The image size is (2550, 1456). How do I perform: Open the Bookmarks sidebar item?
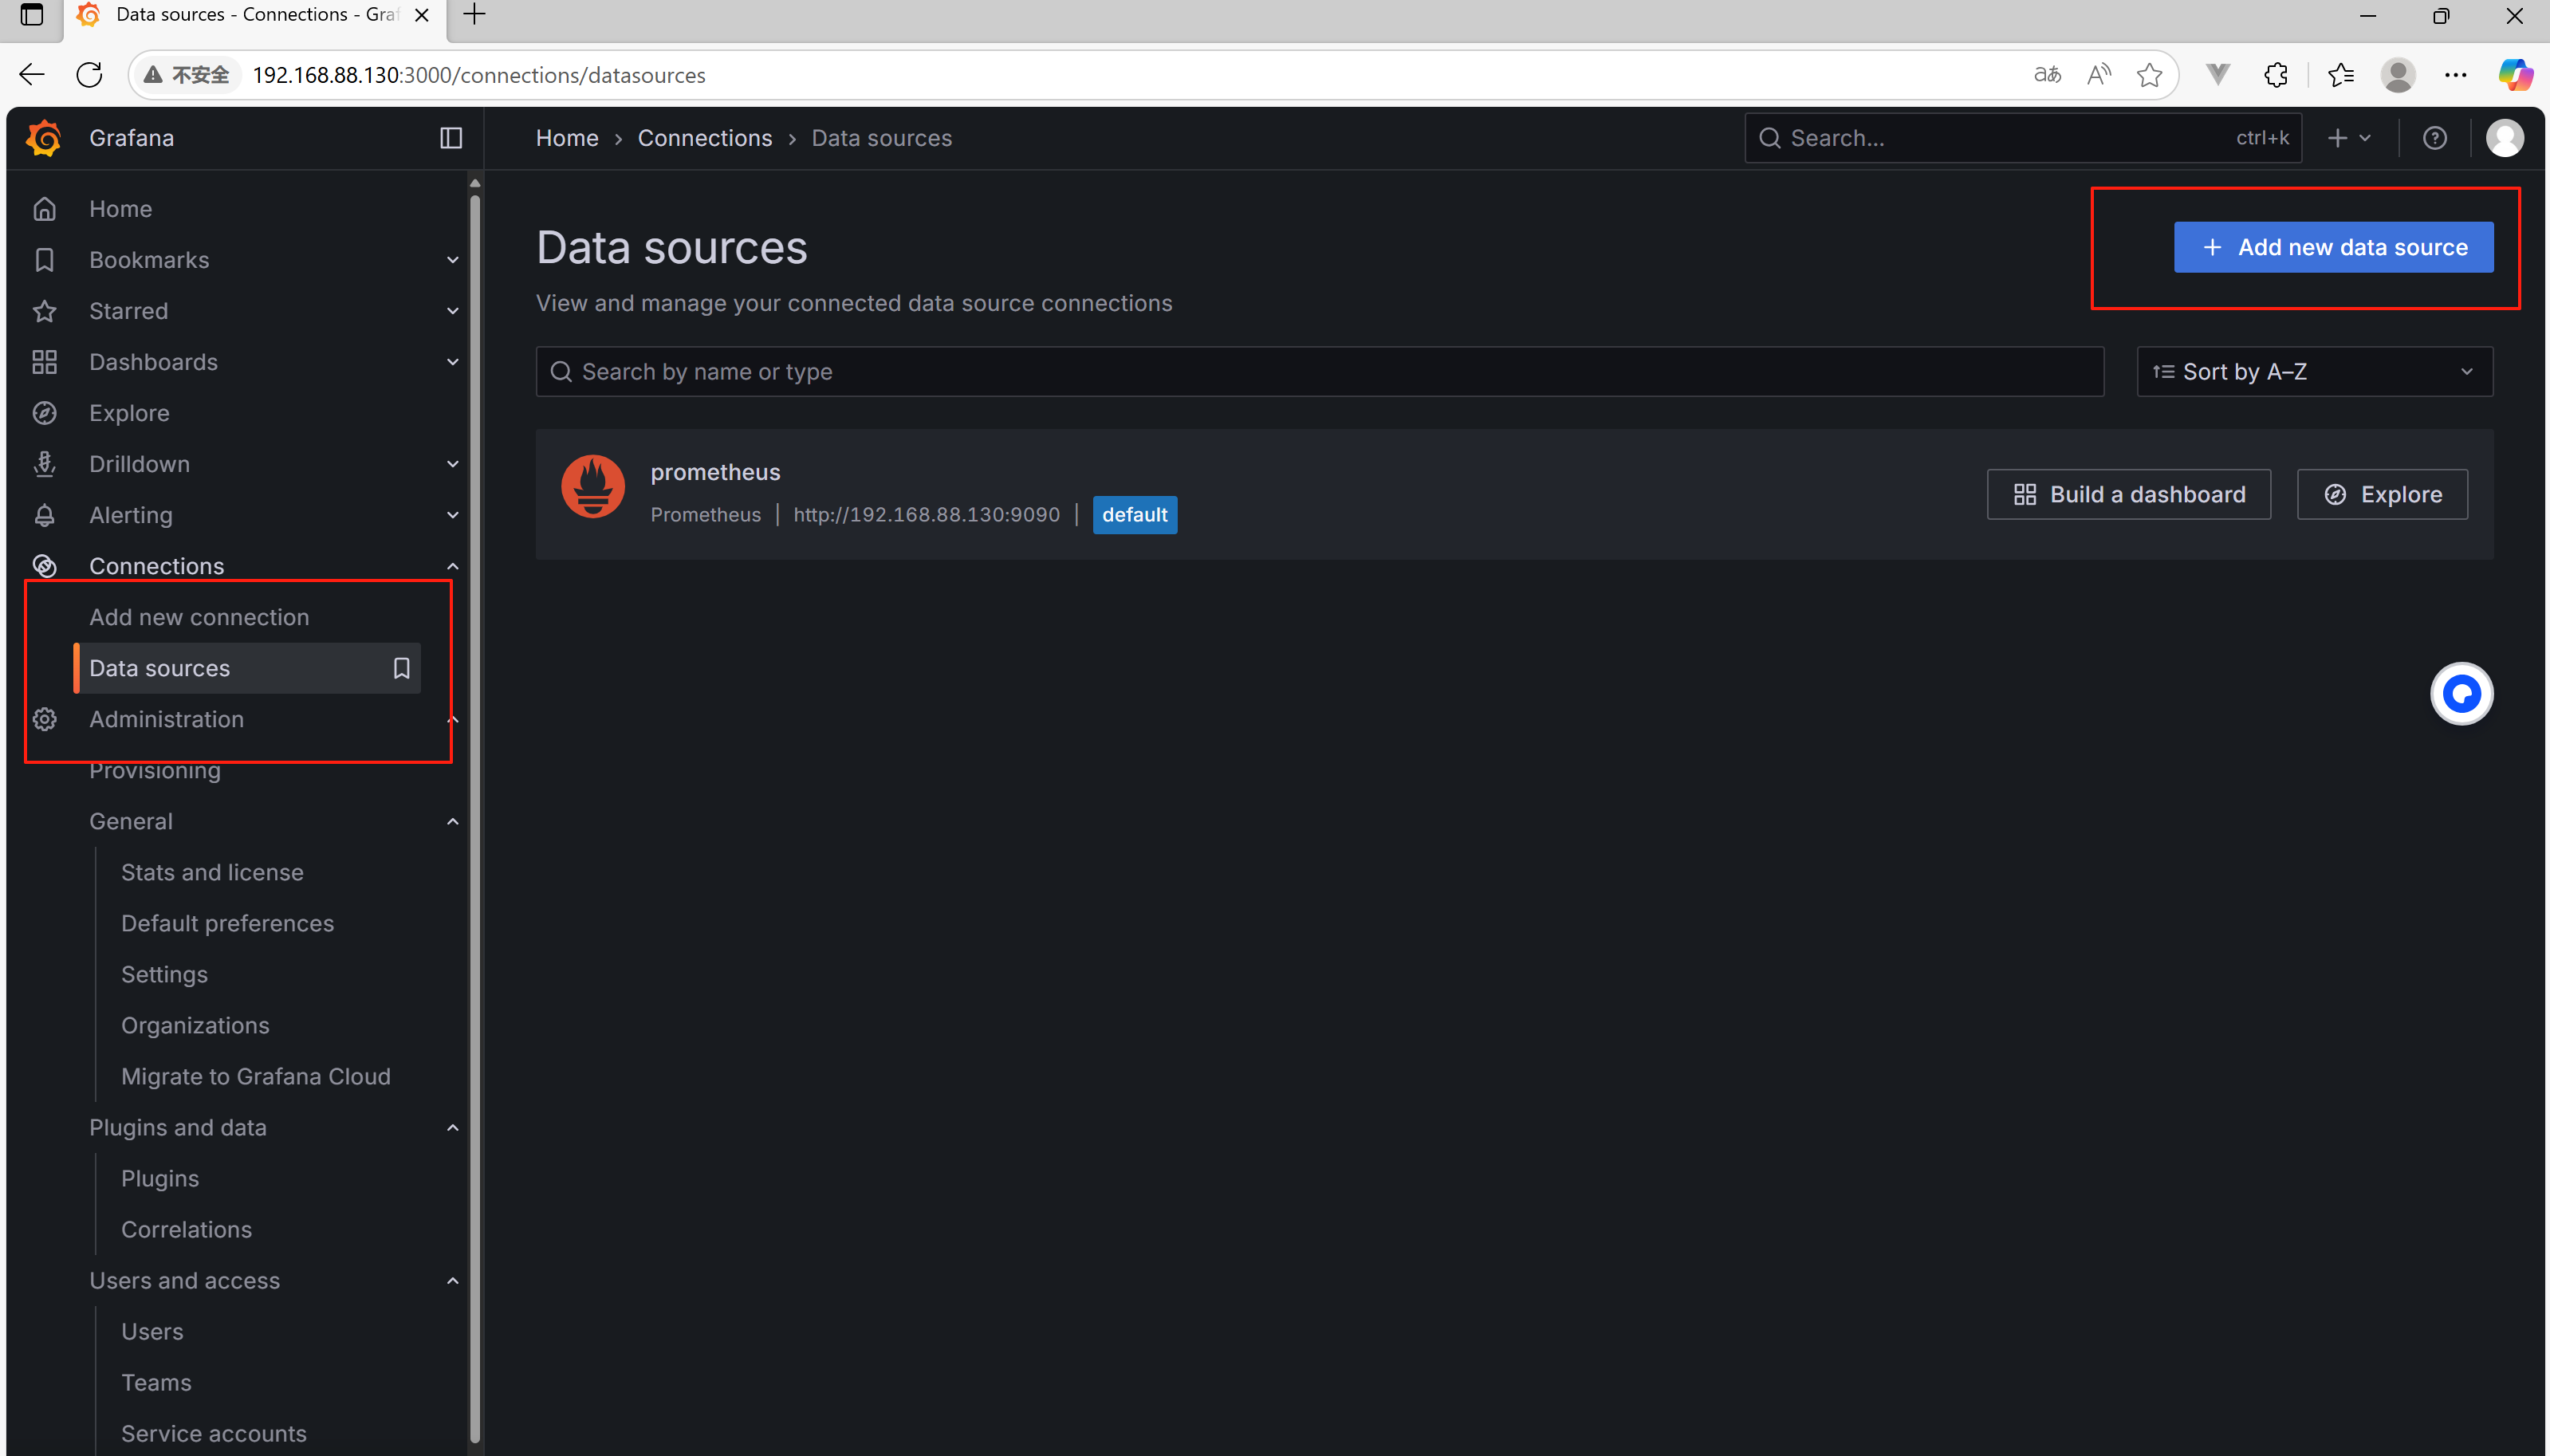(149, 260)
